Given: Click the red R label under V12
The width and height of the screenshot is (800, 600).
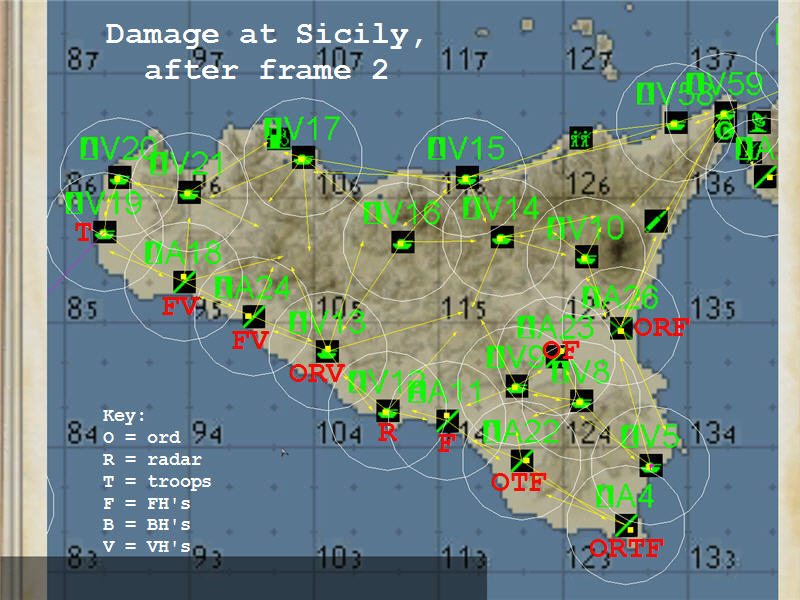Looking at the screenshot, I should [388, 433].
